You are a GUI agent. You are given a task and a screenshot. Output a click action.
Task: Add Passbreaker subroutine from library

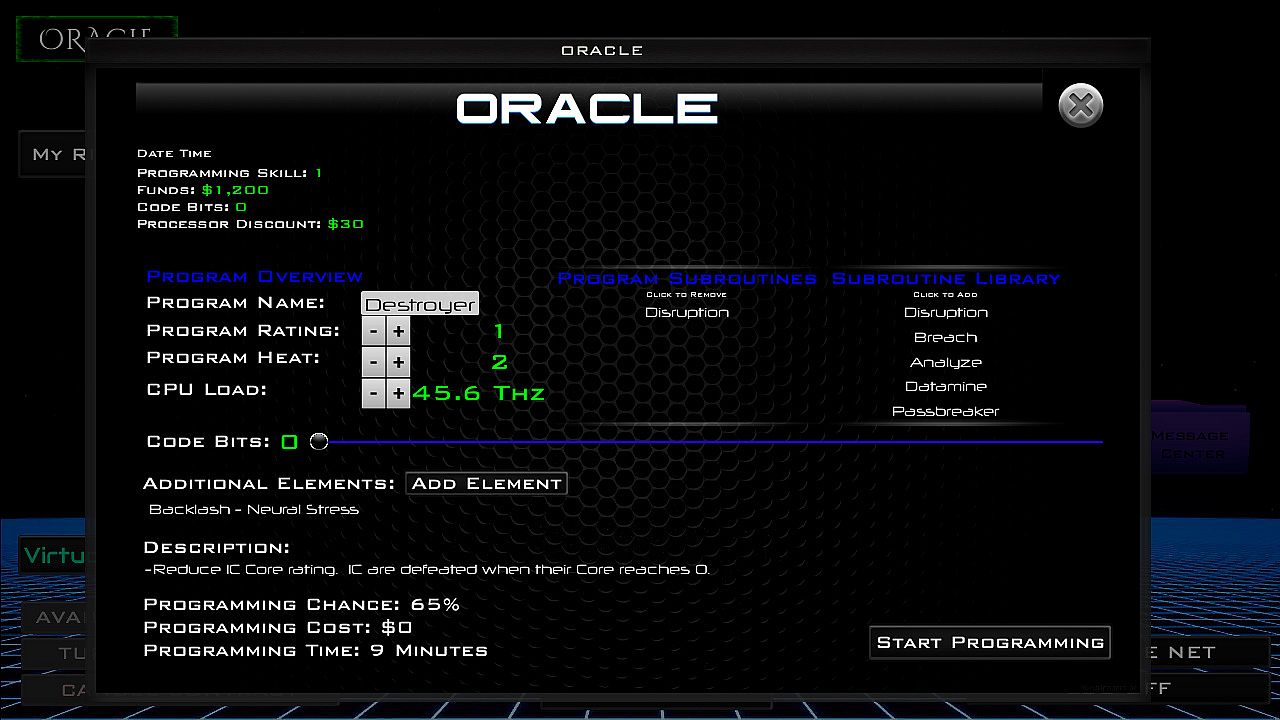point(946,412)
